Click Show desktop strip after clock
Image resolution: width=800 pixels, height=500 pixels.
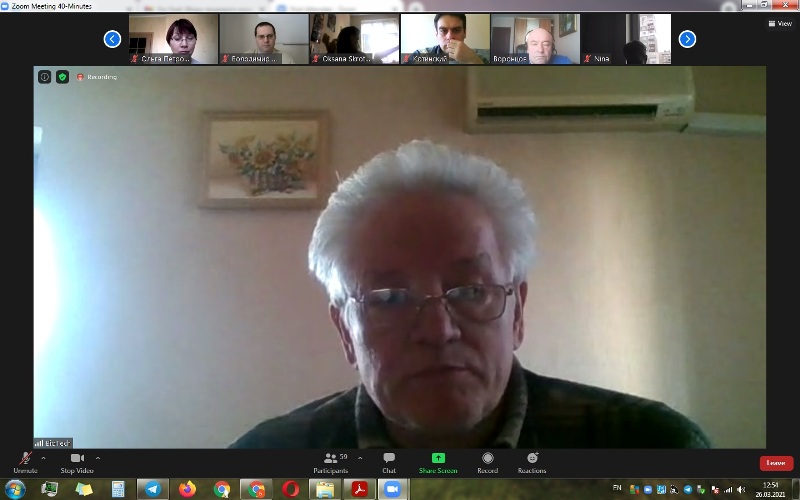pyautogui.click(x=796, y=490)
